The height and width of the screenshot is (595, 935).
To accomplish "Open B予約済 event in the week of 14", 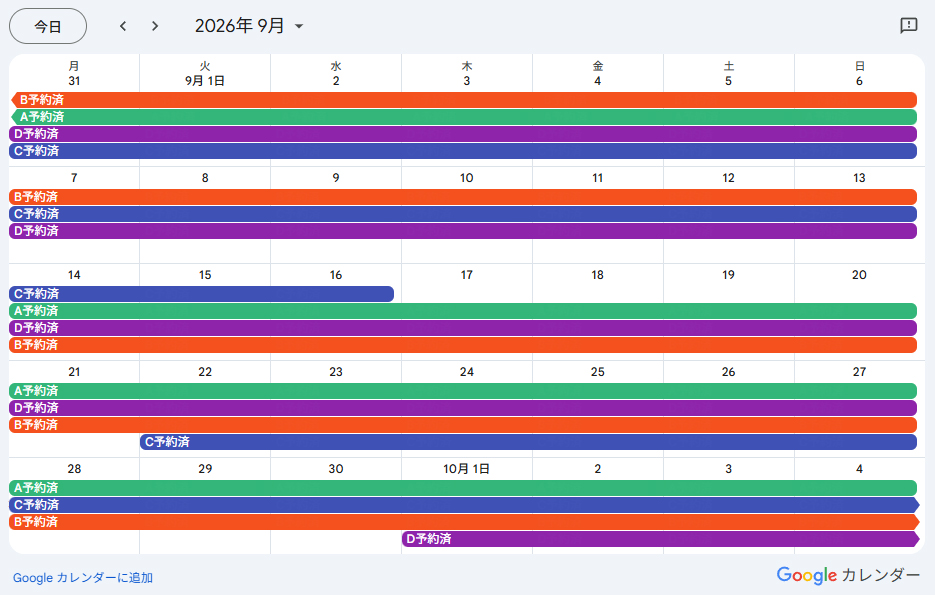I will point(463,345).
